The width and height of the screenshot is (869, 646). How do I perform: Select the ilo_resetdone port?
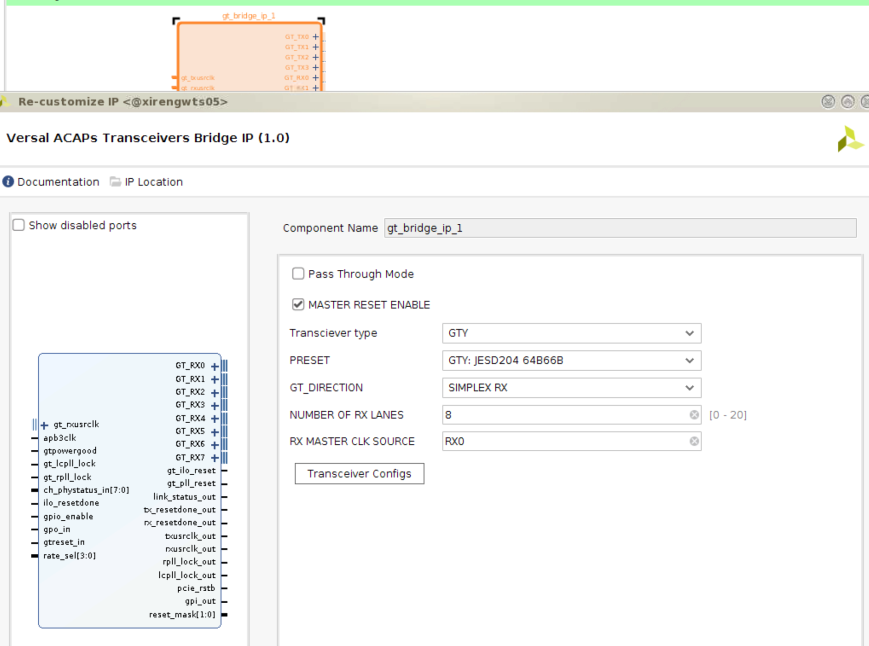pyautogui.click(x=71, y=503)
